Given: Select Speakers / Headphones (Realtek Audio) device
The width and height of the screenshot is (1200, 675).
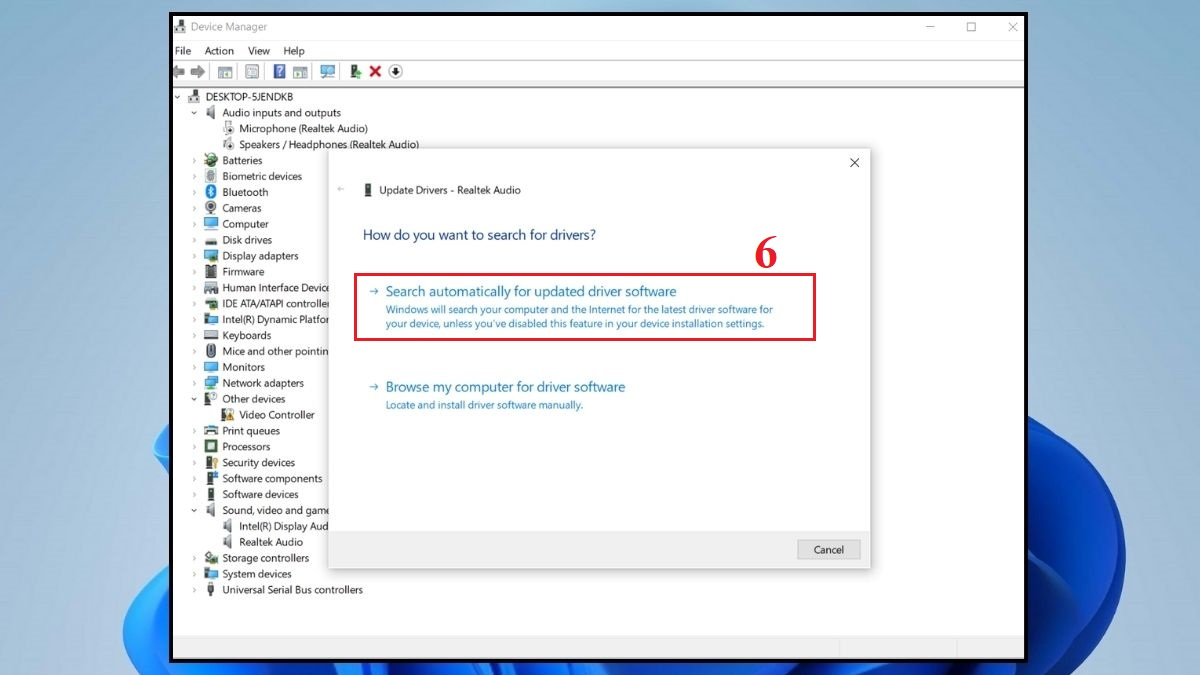Looking at the screenshot, I should click(329, 144).
